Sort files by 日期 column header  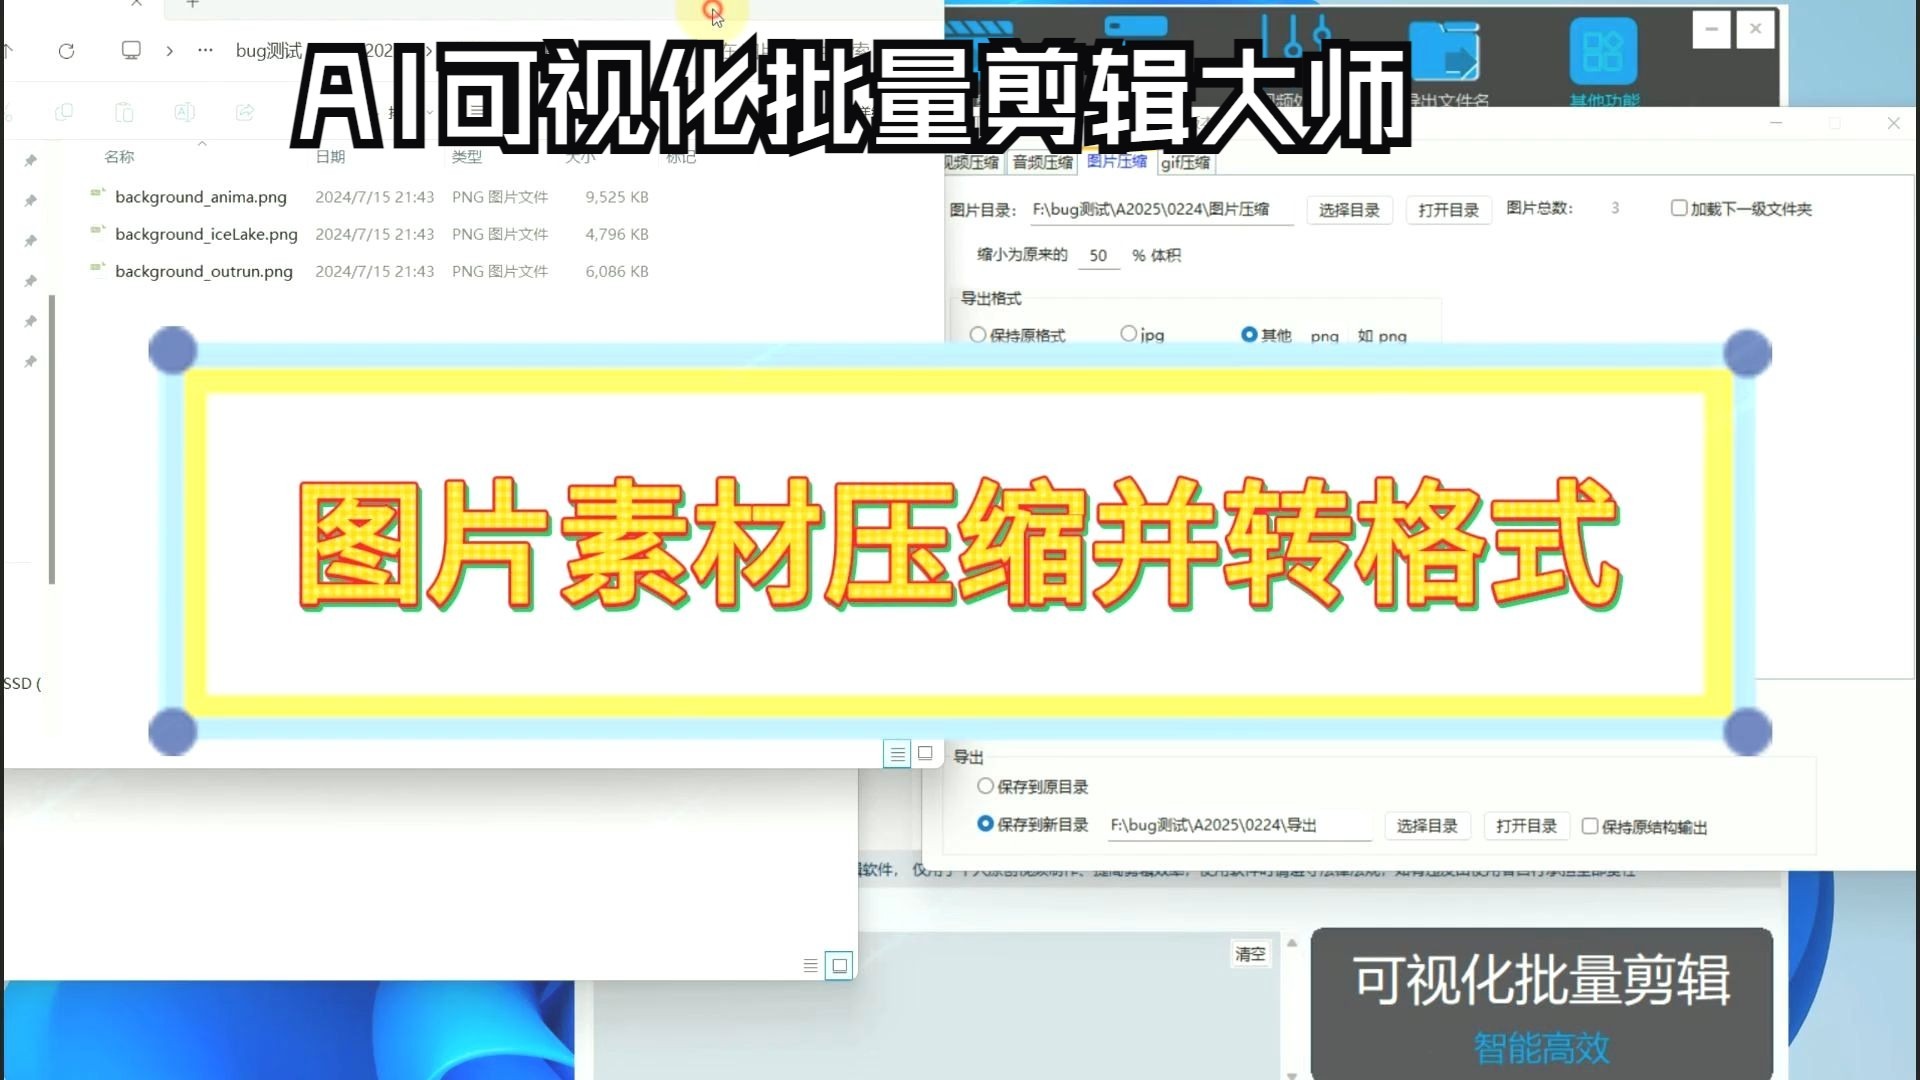330,157
